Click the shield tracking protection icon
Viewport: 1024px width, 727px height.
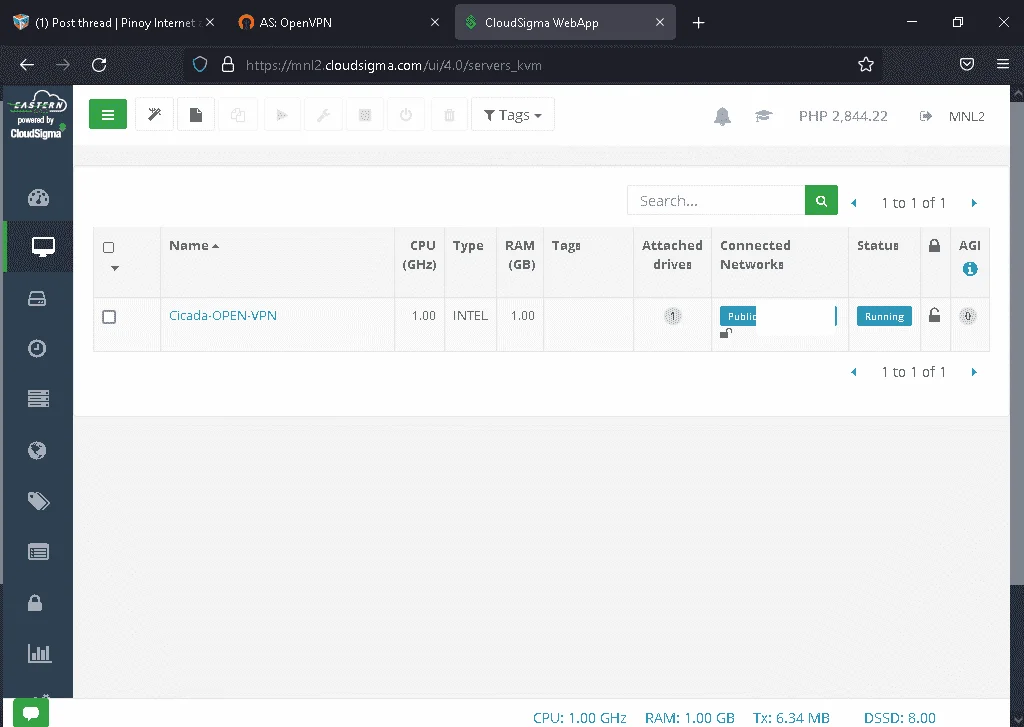click(x=200, y=64)
